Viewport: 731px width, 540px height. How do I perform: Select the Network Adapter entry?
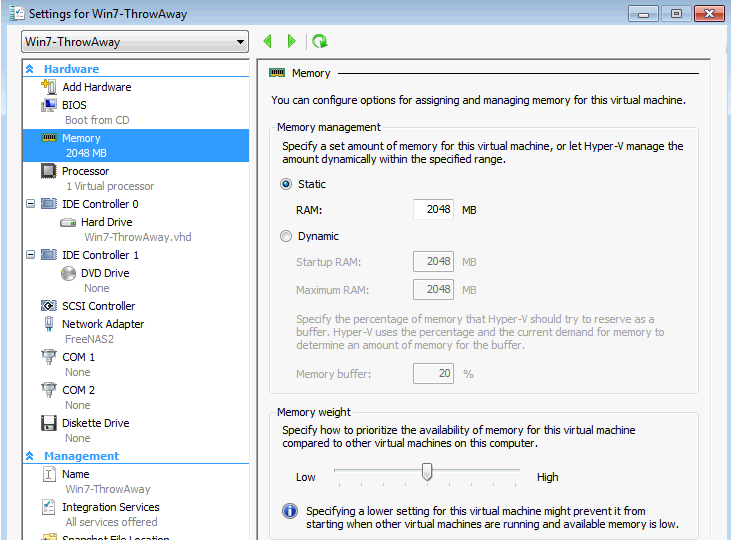pos(103,324)
